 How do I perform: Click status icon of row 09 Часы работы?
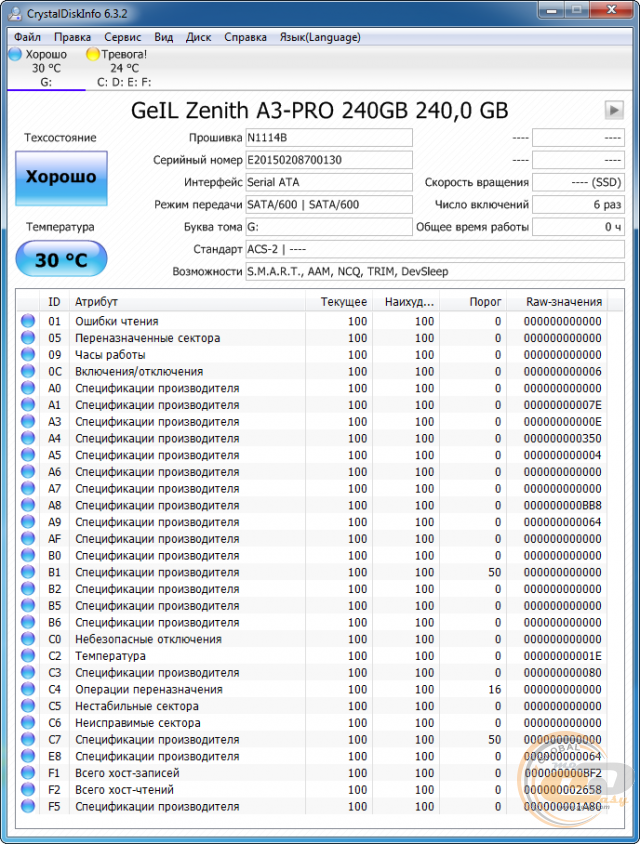pyautogui.click(x=28, y=355)
